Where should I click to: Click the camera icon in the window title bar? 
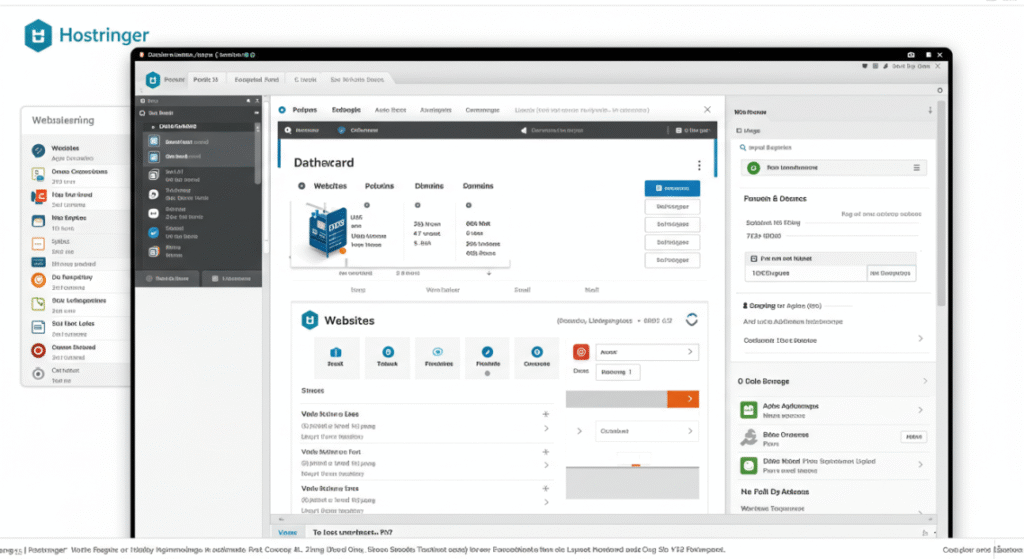pyautogui.click(x=911, y=55)
